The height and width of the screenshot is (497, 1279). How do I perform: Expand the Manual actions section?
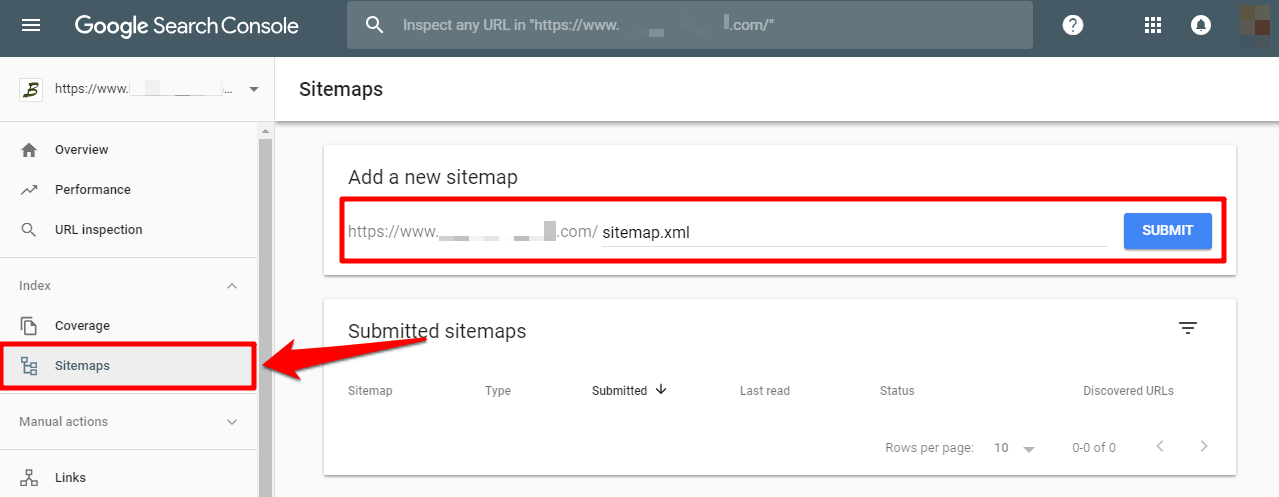click(x=232, y=422)
